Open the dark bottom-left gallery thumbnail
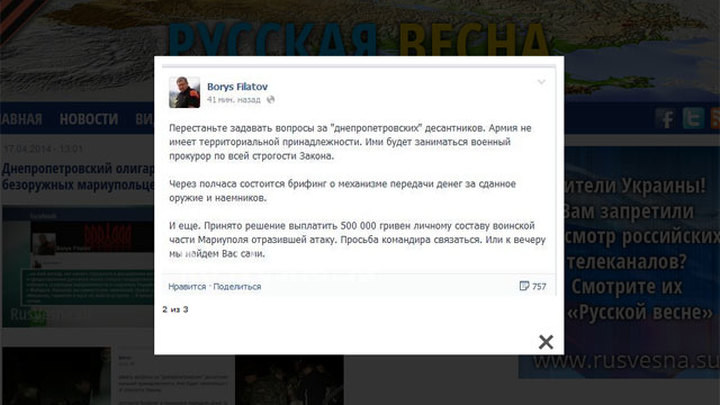The image size is (720, 405). pyautogui.click(x=56, y=376)
